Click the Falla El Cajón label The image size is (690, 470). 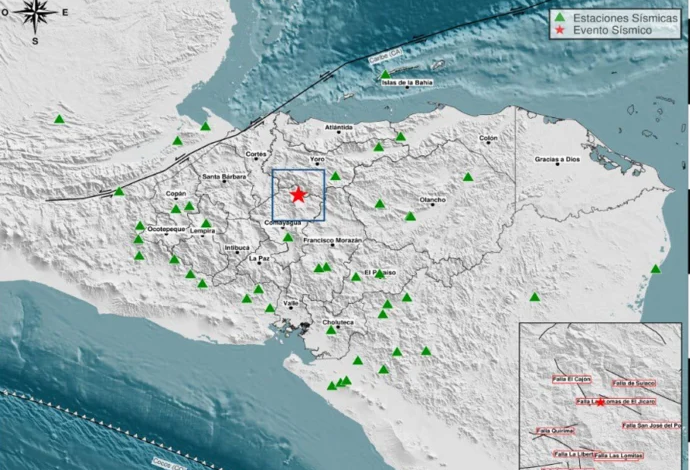572,379
